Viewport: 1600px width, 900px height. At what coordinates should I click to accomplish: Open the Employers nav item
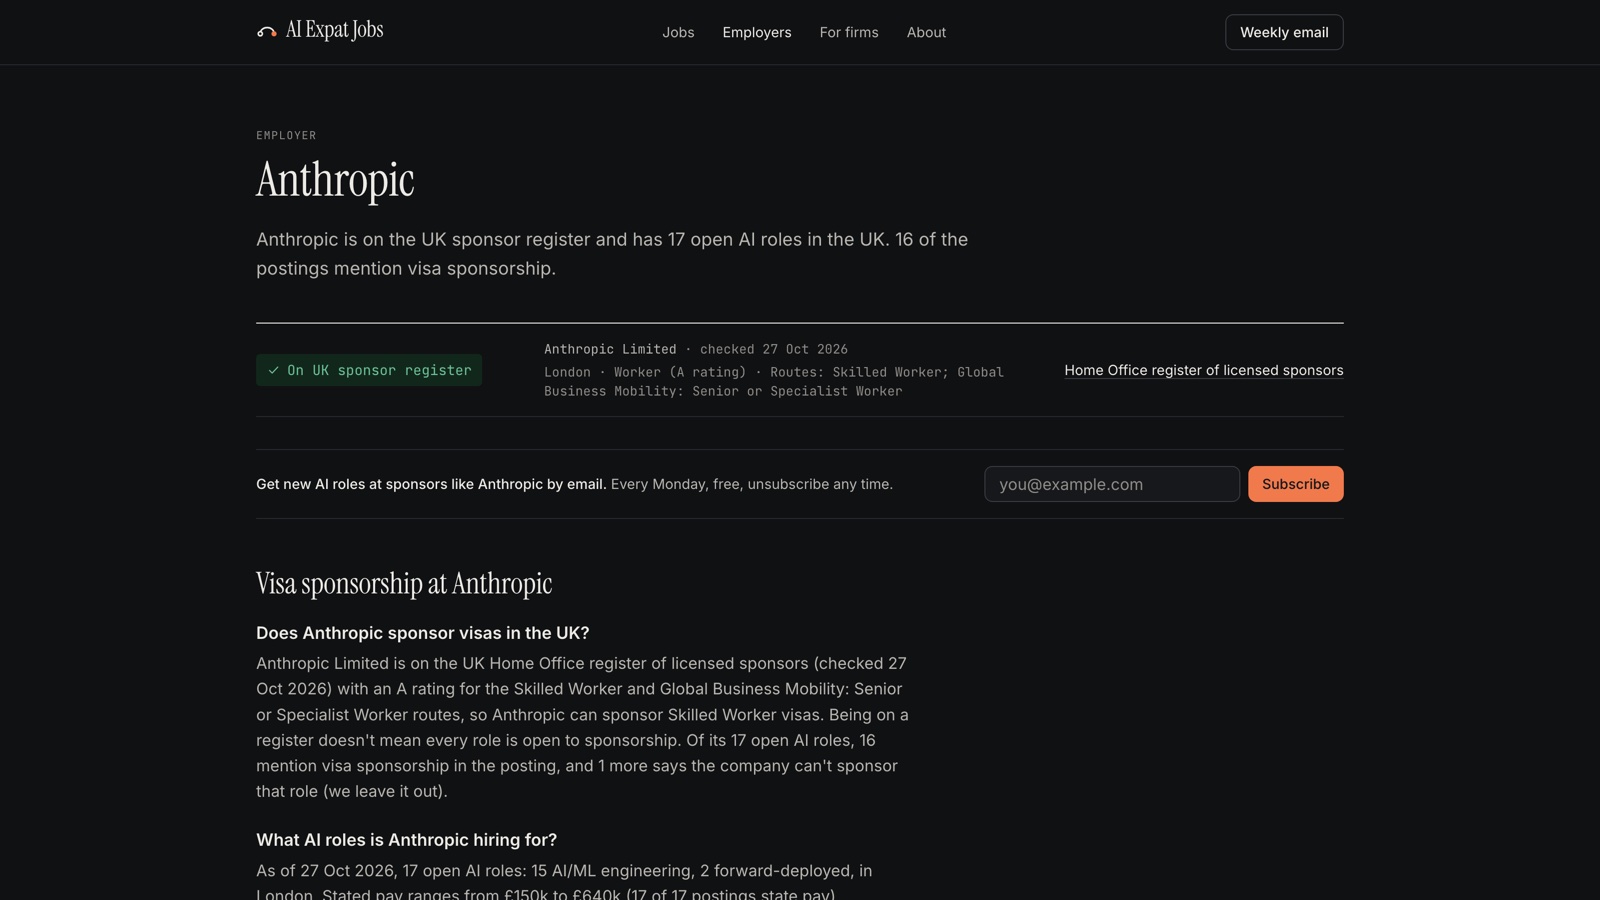pyautogui.click(x=757, y=32)
